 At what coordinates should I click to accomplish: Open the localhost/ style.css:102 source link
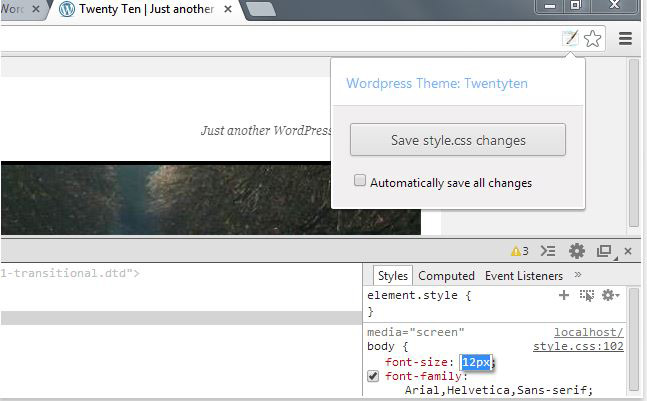(579, 339)
